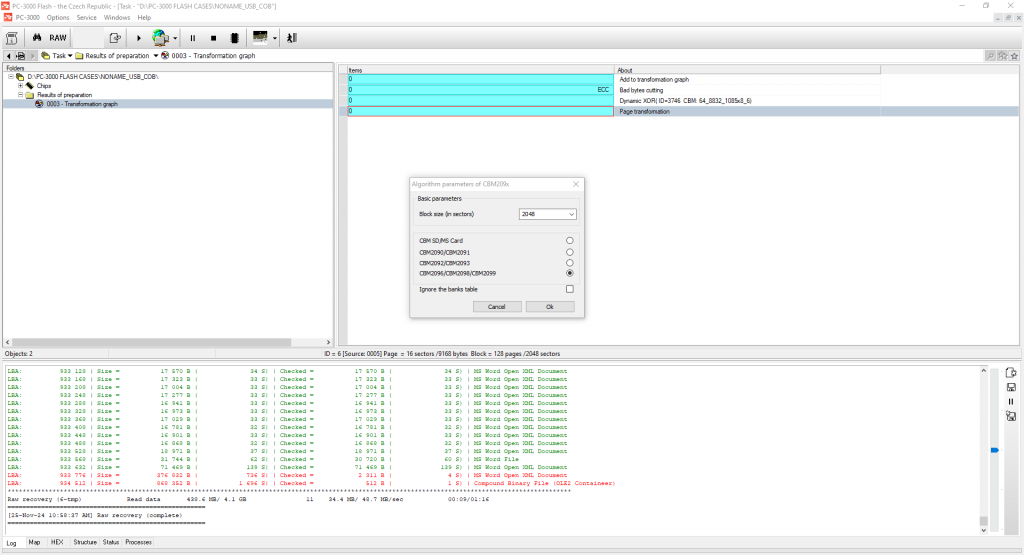Click the save log floppy disk icon
The height and width of the screenshot is (555, 1024).
[1011, 387]
